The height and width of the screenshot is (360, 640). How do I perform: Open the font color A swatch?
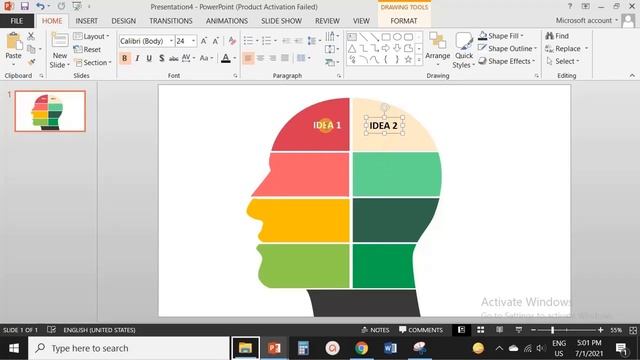[x=226, y=58]
